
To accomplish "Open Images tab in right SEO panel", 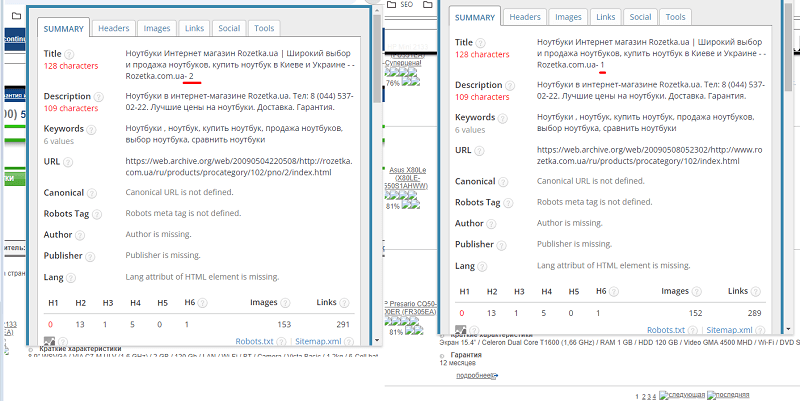I will [x=568, y=17].
